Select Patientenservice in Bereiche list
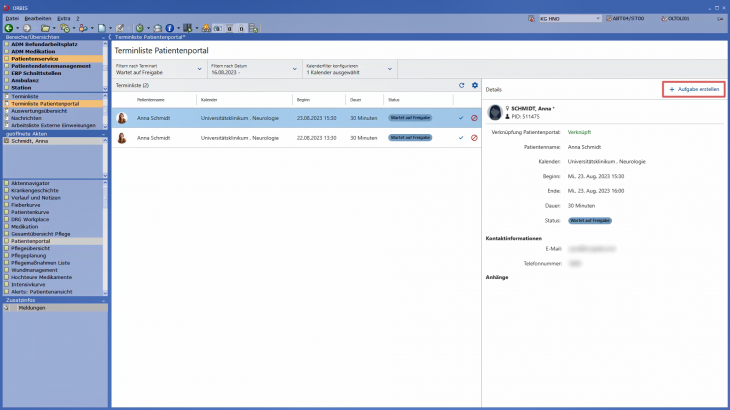This screenshot has height=410, width=730. click(x=40, y=59)
